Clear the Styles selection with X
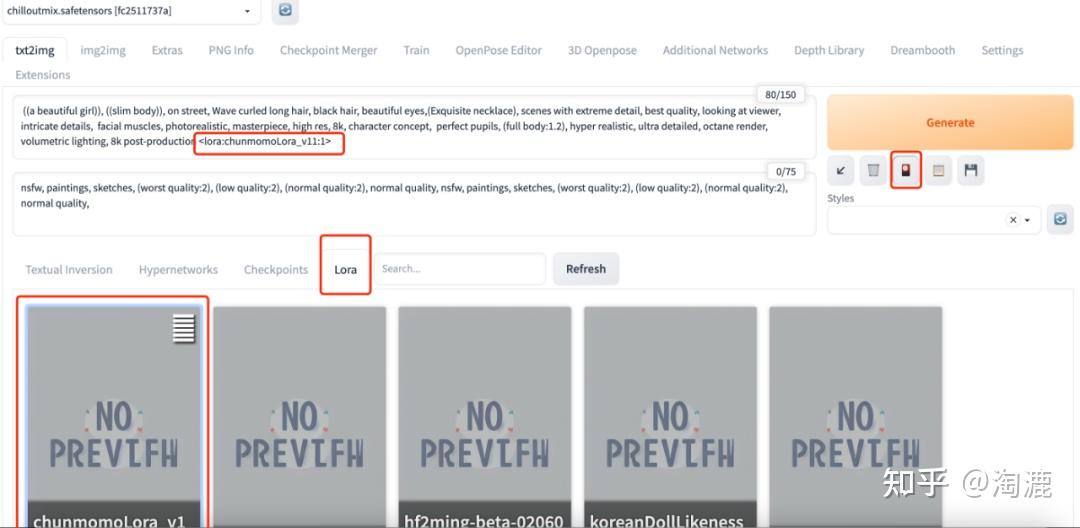 (1012, 220)
